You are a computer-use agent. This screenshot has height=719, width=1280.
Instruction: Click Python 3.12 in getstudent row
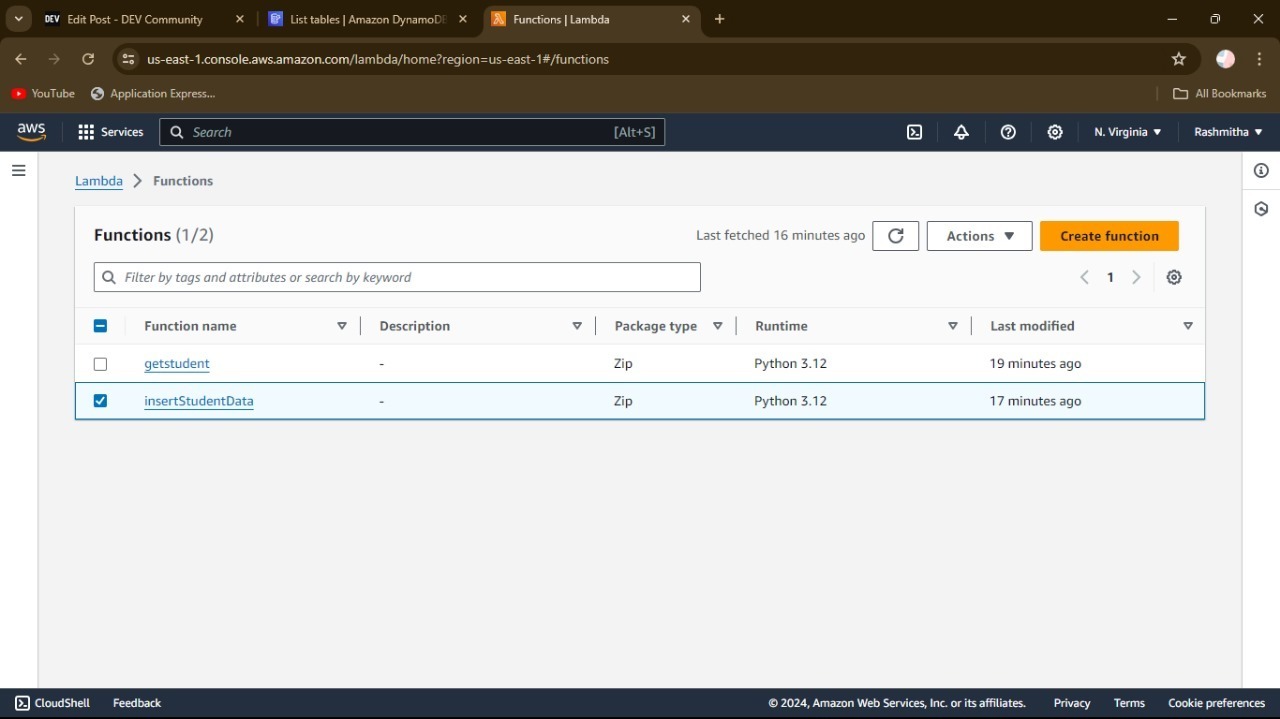tap(790, 364)
